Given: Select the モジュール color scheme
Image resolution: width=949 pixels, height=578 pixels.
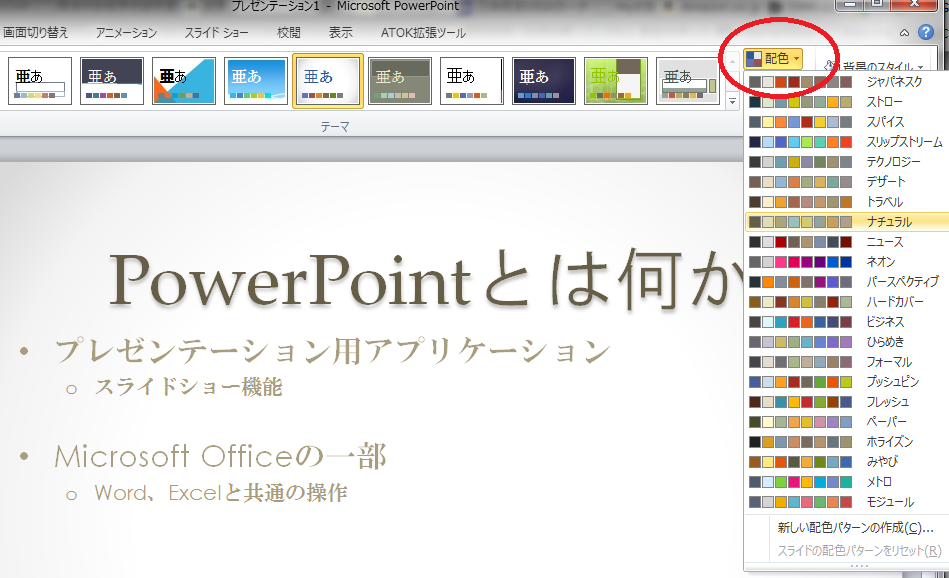Looking at the screenshot, I should [847, 501].
